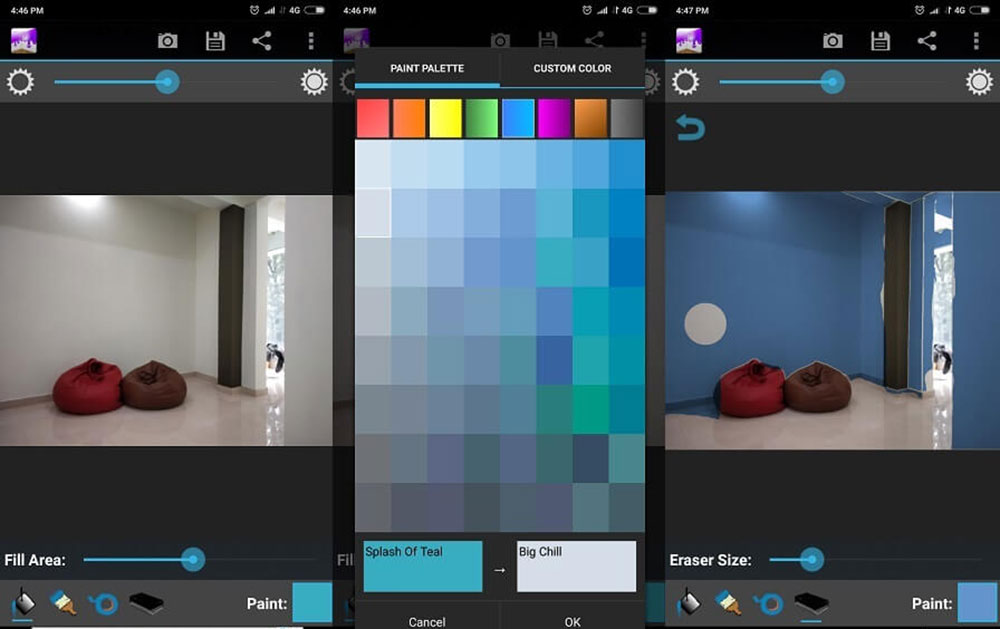Tap the "4:47 PM" clock in the status bar
The image size is (1000, 629).
click(x=692, y=10)
